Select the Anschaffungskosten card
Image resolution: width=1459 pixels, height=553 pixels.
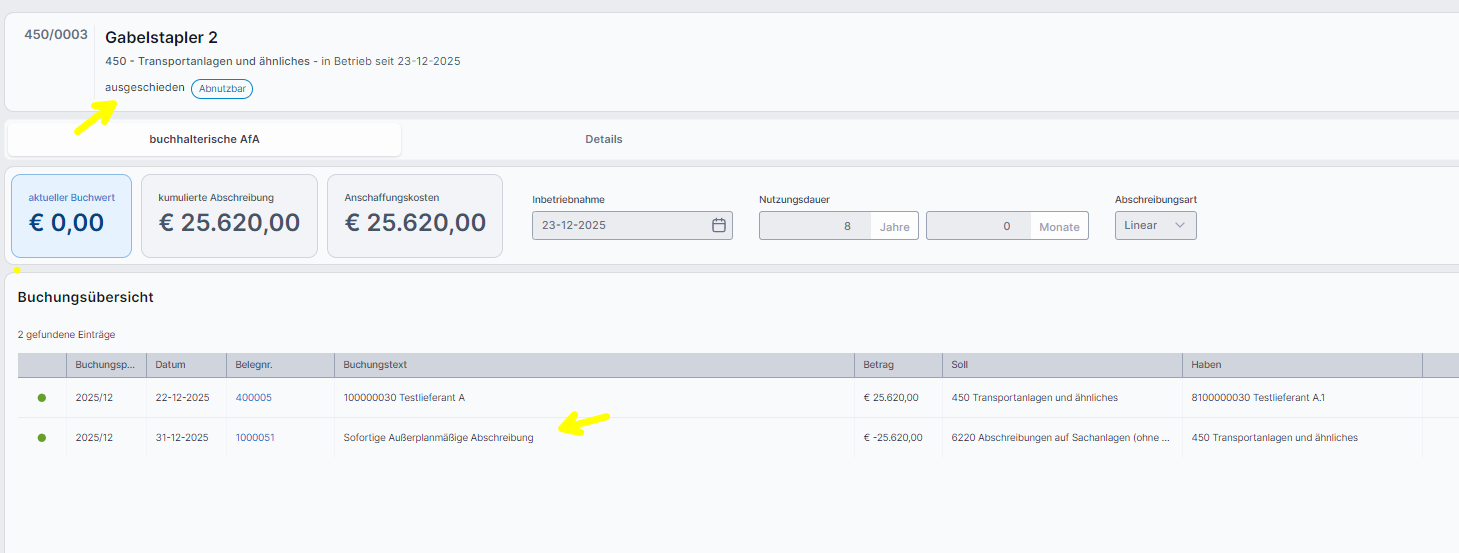415,216
